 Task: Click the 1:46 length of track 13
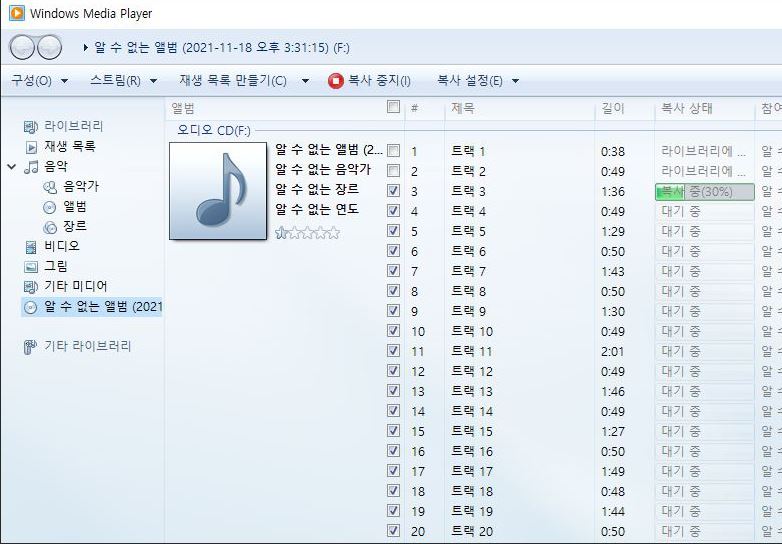613,391
